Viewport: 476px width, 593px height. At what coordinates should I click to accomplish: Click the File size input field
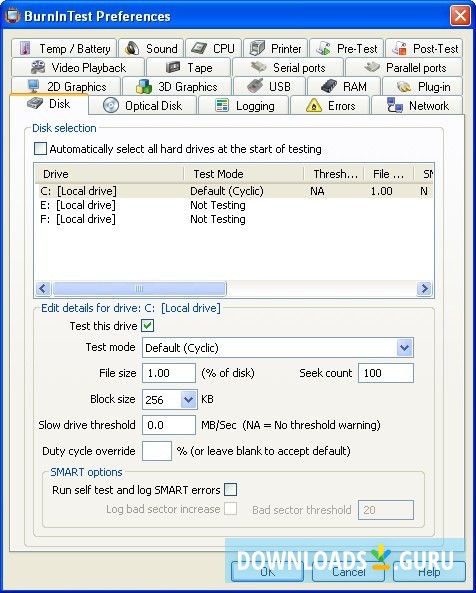click(169, 373)
